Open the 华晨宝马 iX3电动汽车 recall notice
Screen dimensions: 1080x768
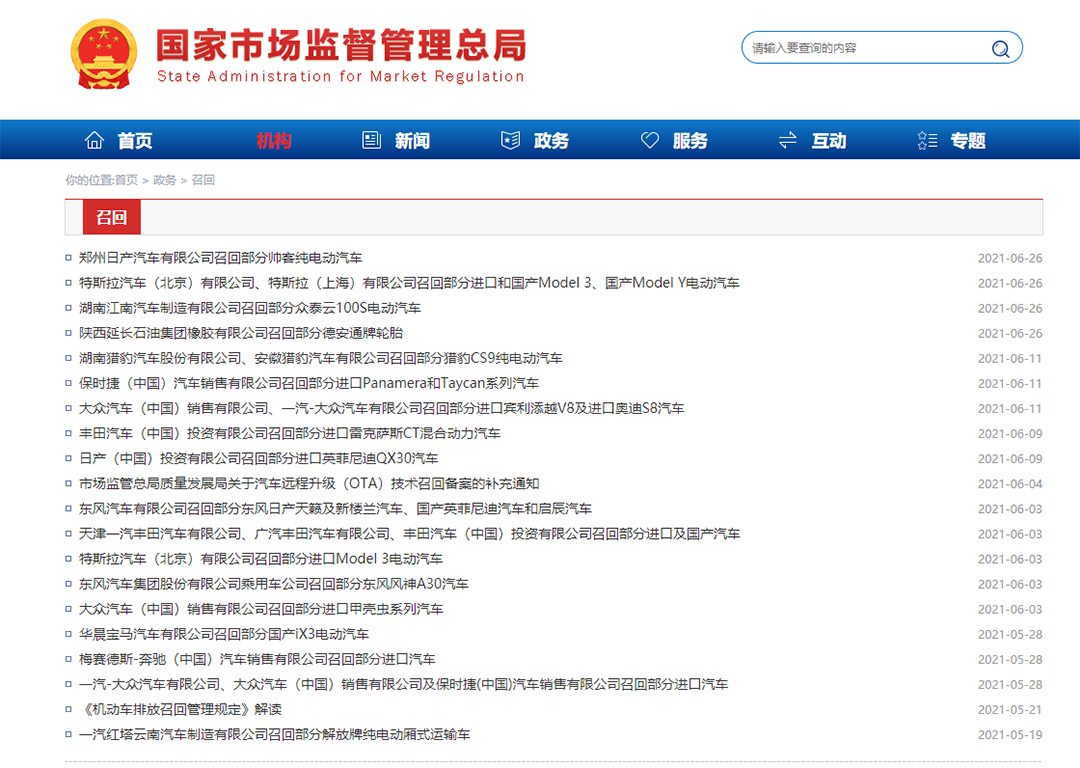[224, 634]
